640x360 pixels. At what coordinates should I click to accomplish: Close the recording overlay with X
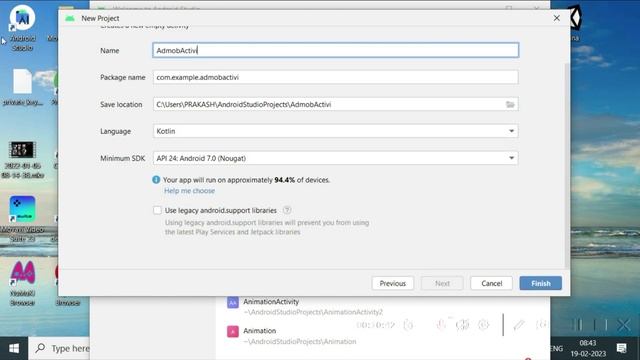point(624,324)
